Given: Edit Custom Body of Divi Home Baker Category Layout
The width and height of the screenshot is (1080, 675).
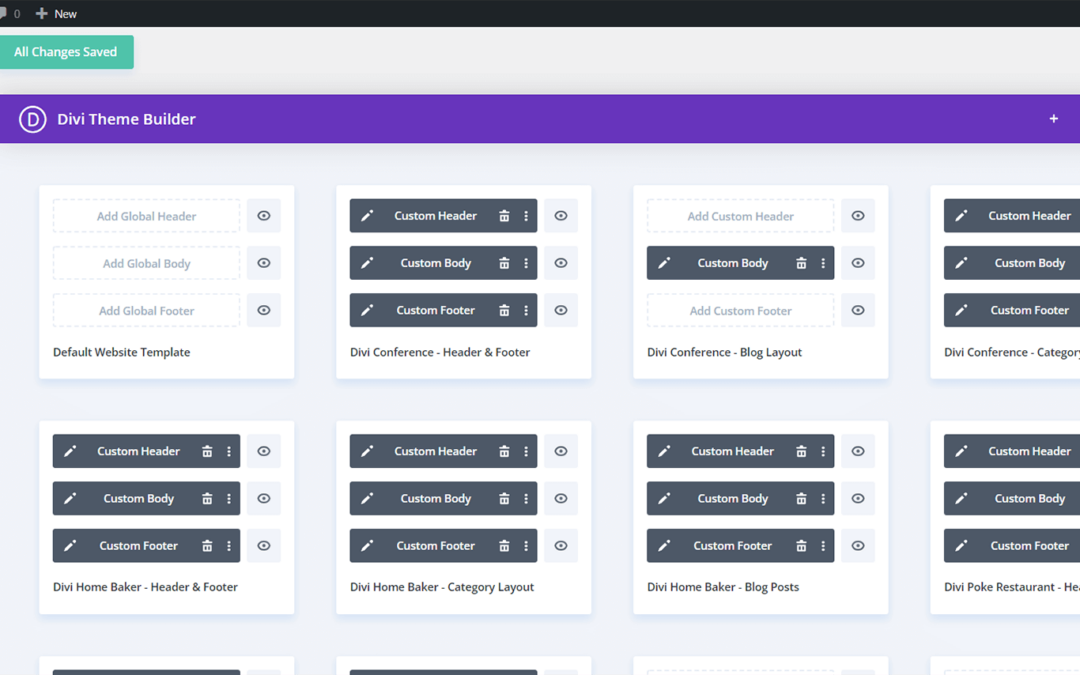Looking at the screenshot, I should pyautogui.click(x=367, y=499).
